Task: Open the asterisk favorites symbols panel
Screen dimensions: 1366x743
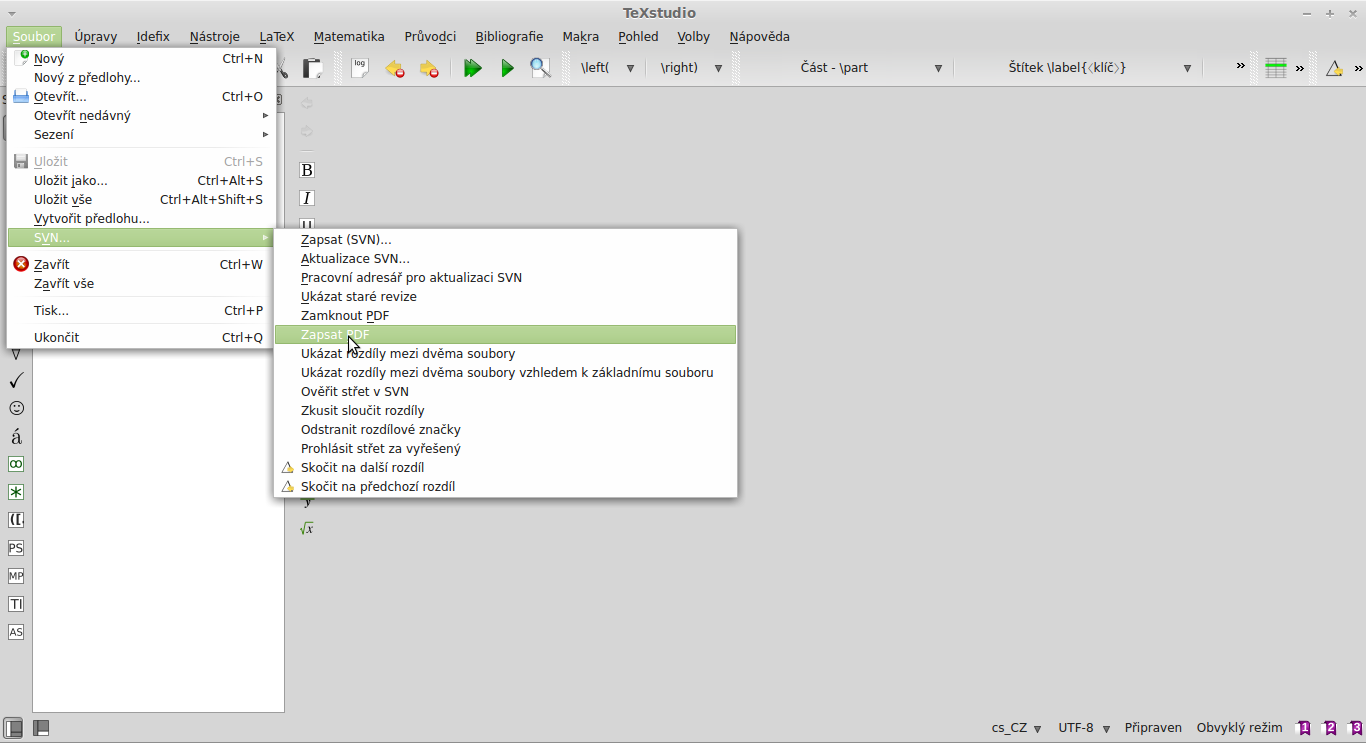Action: (x=16, y=492)
